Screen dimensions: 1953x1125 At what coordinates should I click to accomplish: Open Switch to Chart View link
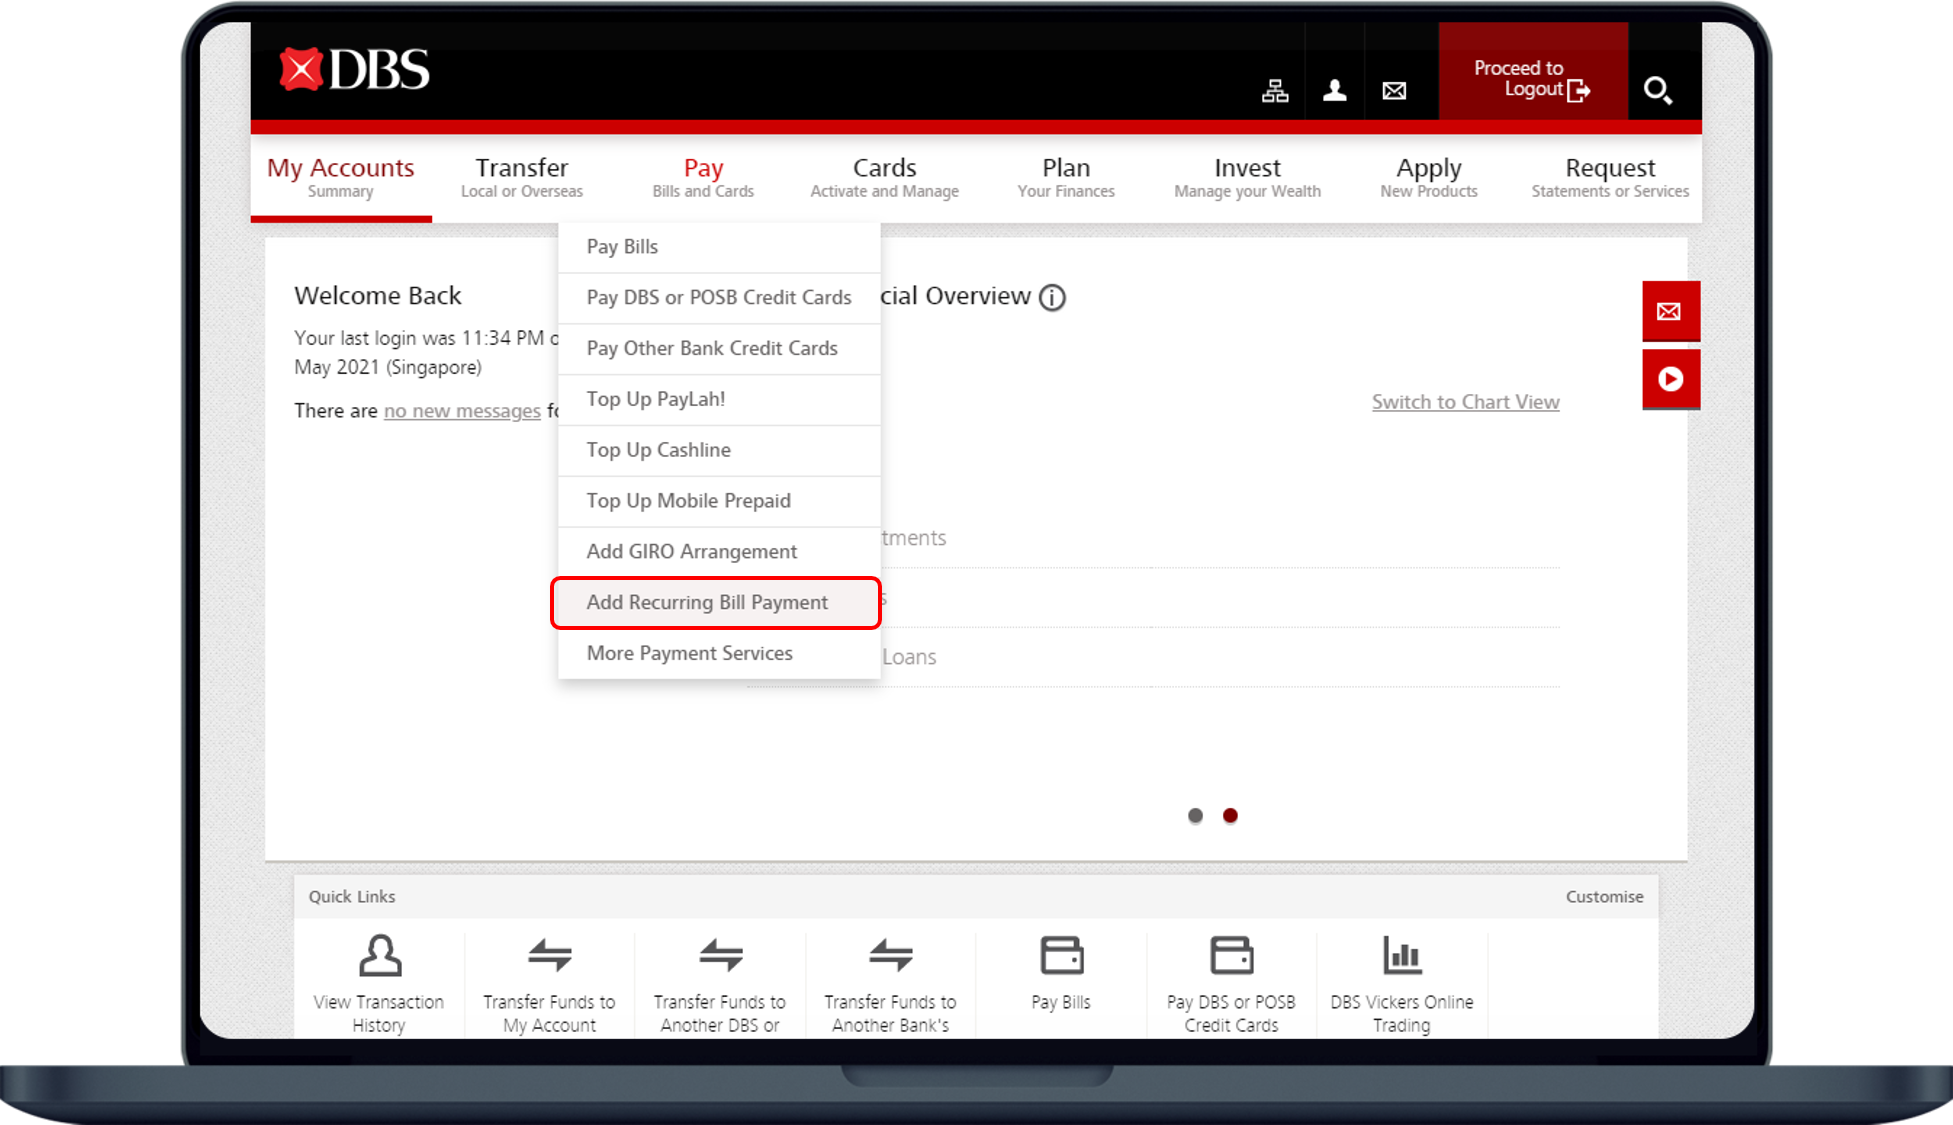tap(1465, 401)
